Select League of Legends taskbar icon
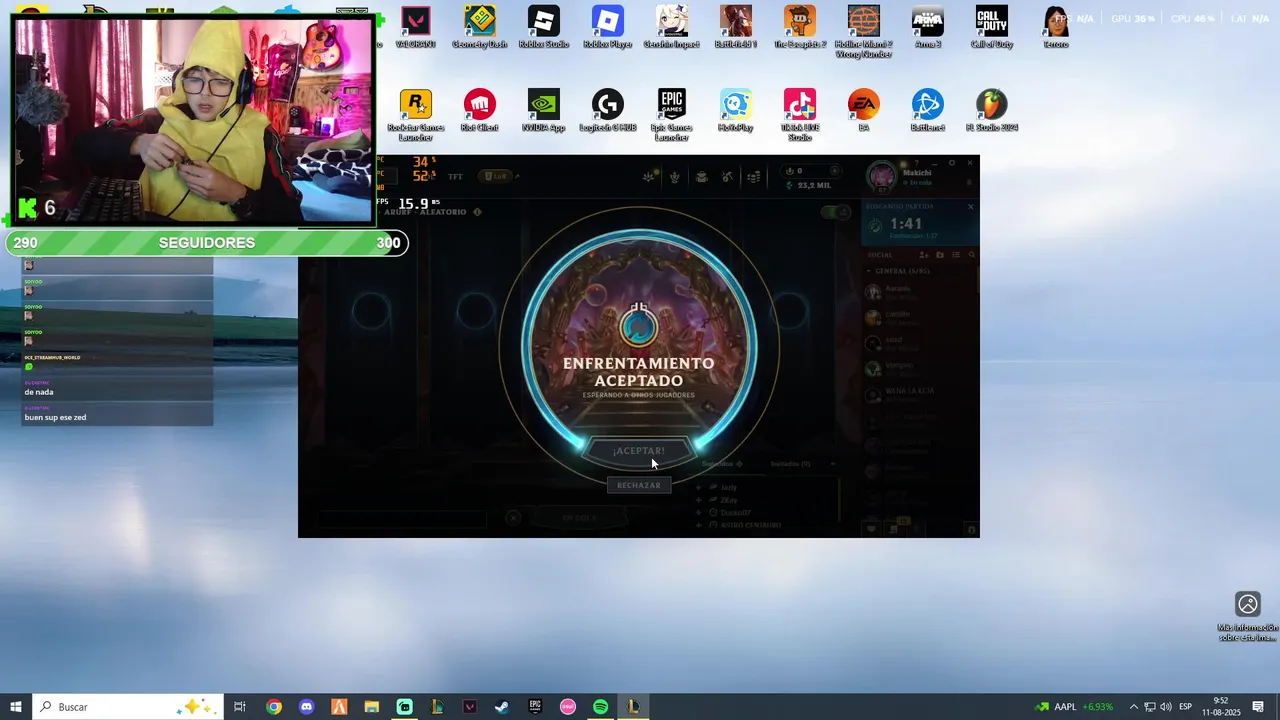The width and height of the screenshot is (1280, 720). click(633, 707)
